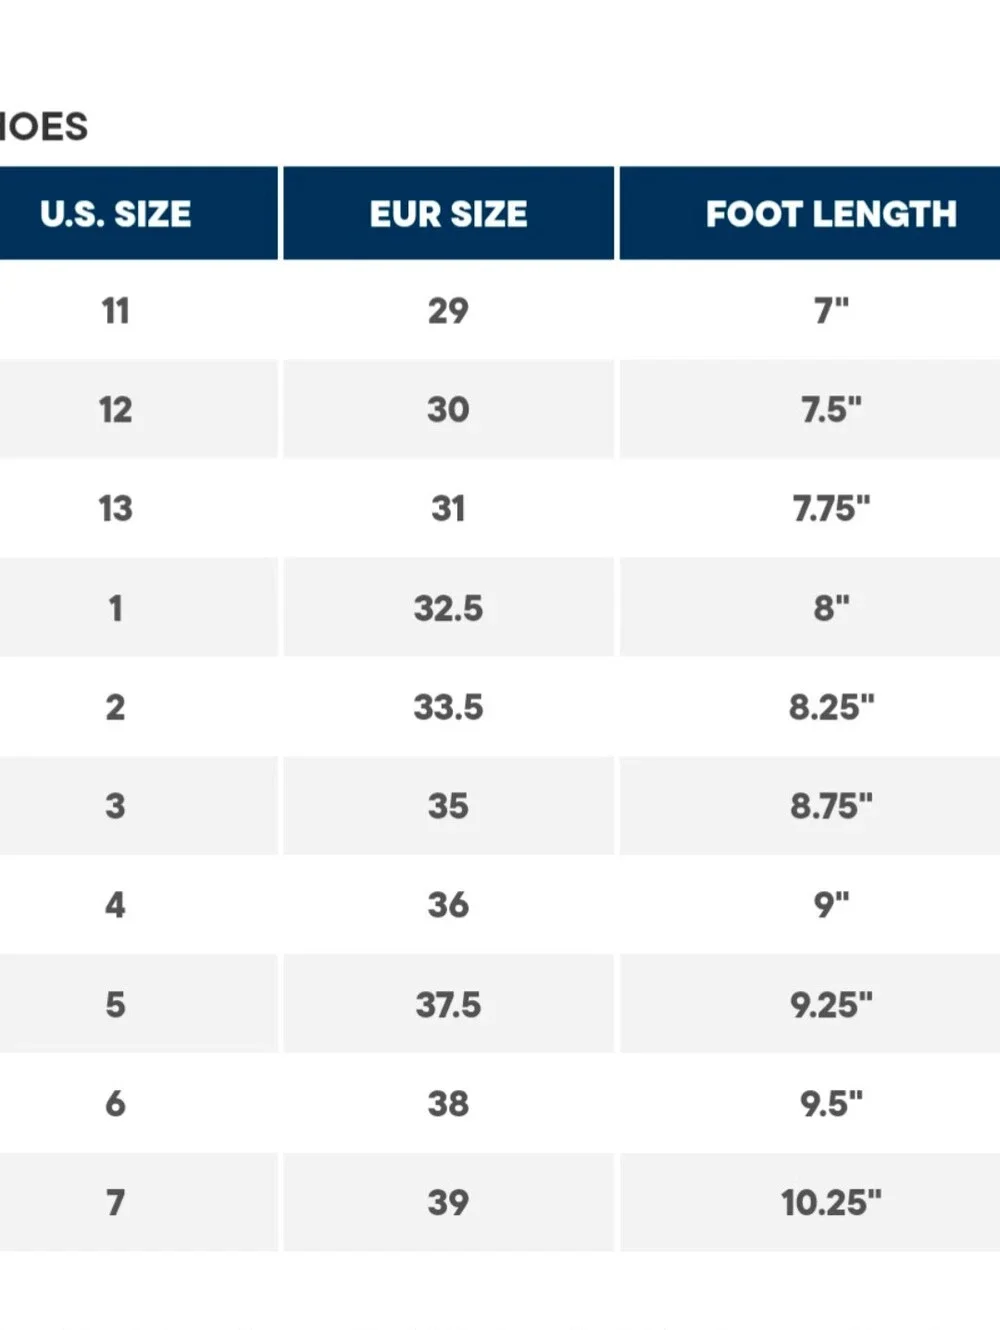Select EUR size 39 cell

pos(448,1201)
